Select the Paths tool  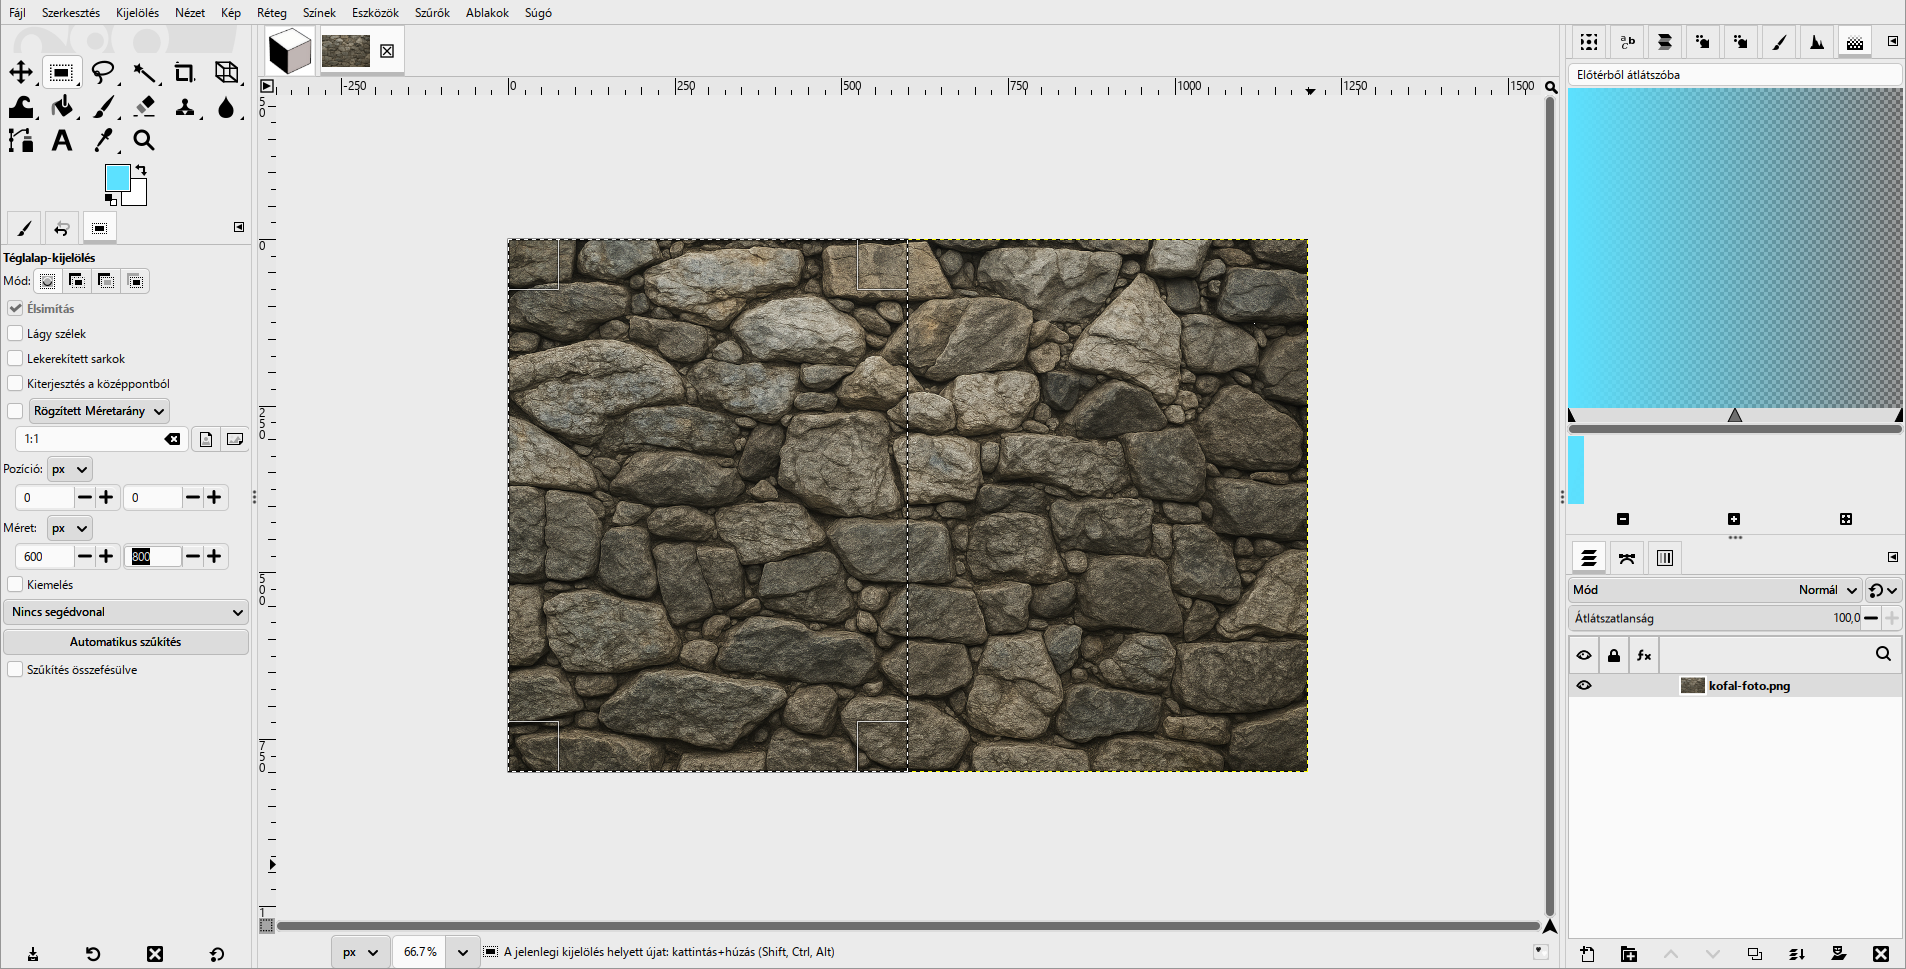coord(21,141)
